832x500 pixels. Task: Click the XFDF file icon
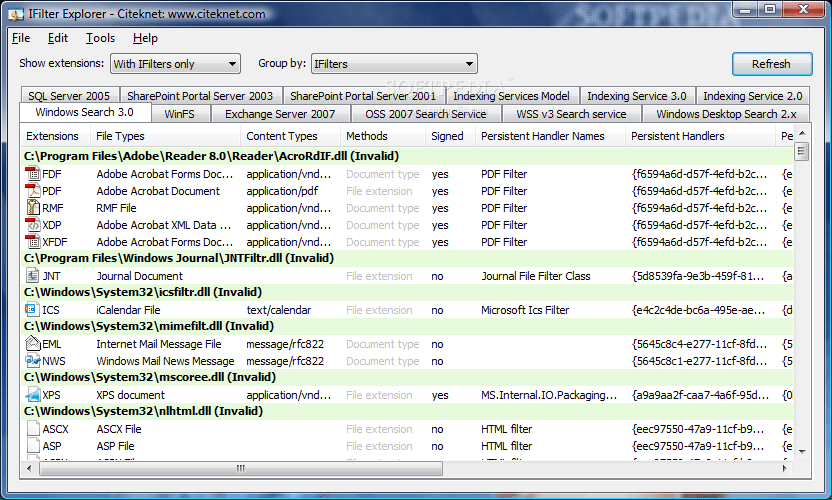coord(33,242)
